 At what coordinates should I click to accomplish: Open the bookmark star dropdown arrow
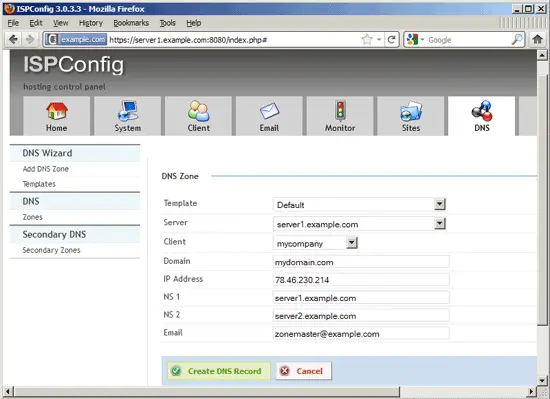379,40
